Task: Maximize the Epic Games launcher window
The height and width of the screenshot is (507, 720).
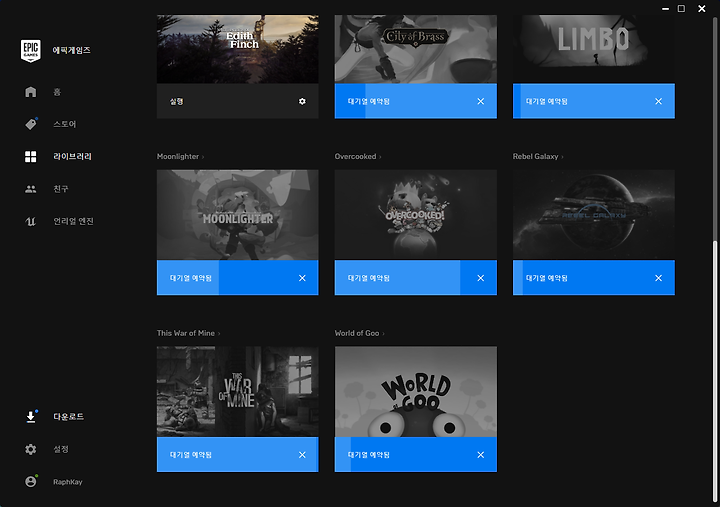Action: [x=681, y=9]
